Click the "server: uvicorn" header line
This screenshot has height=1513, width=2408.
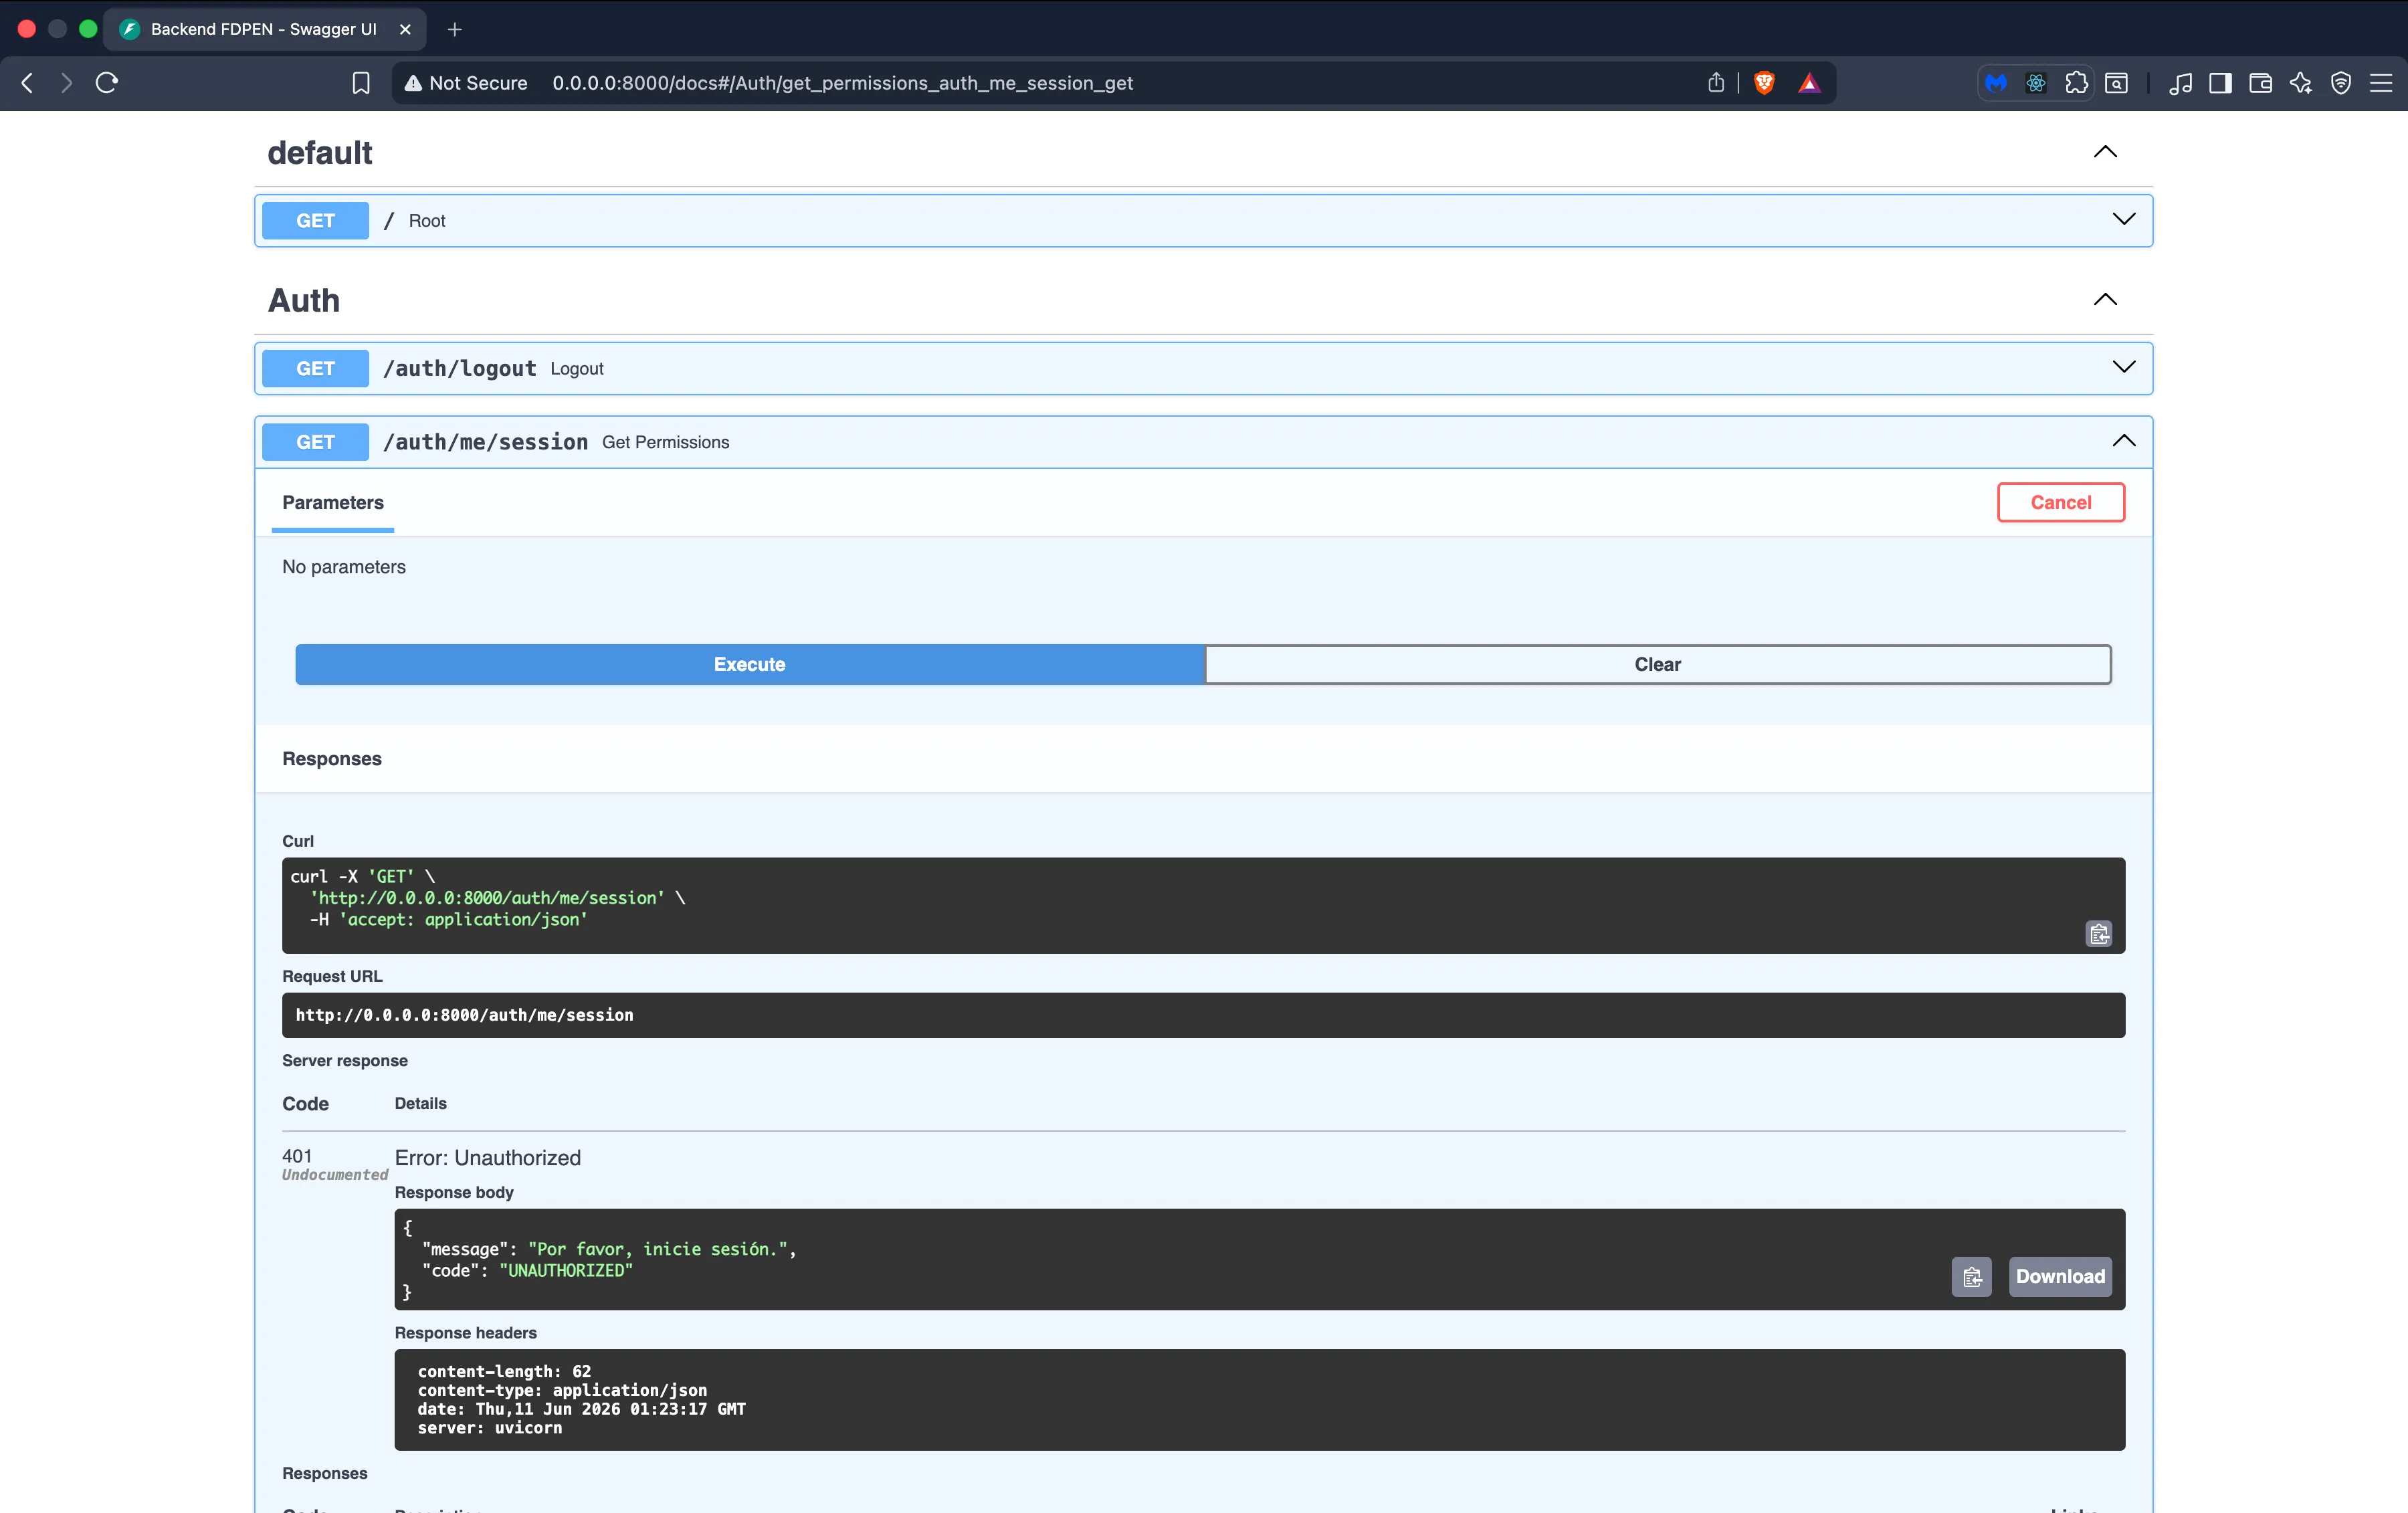click(x=490, y=1428)
